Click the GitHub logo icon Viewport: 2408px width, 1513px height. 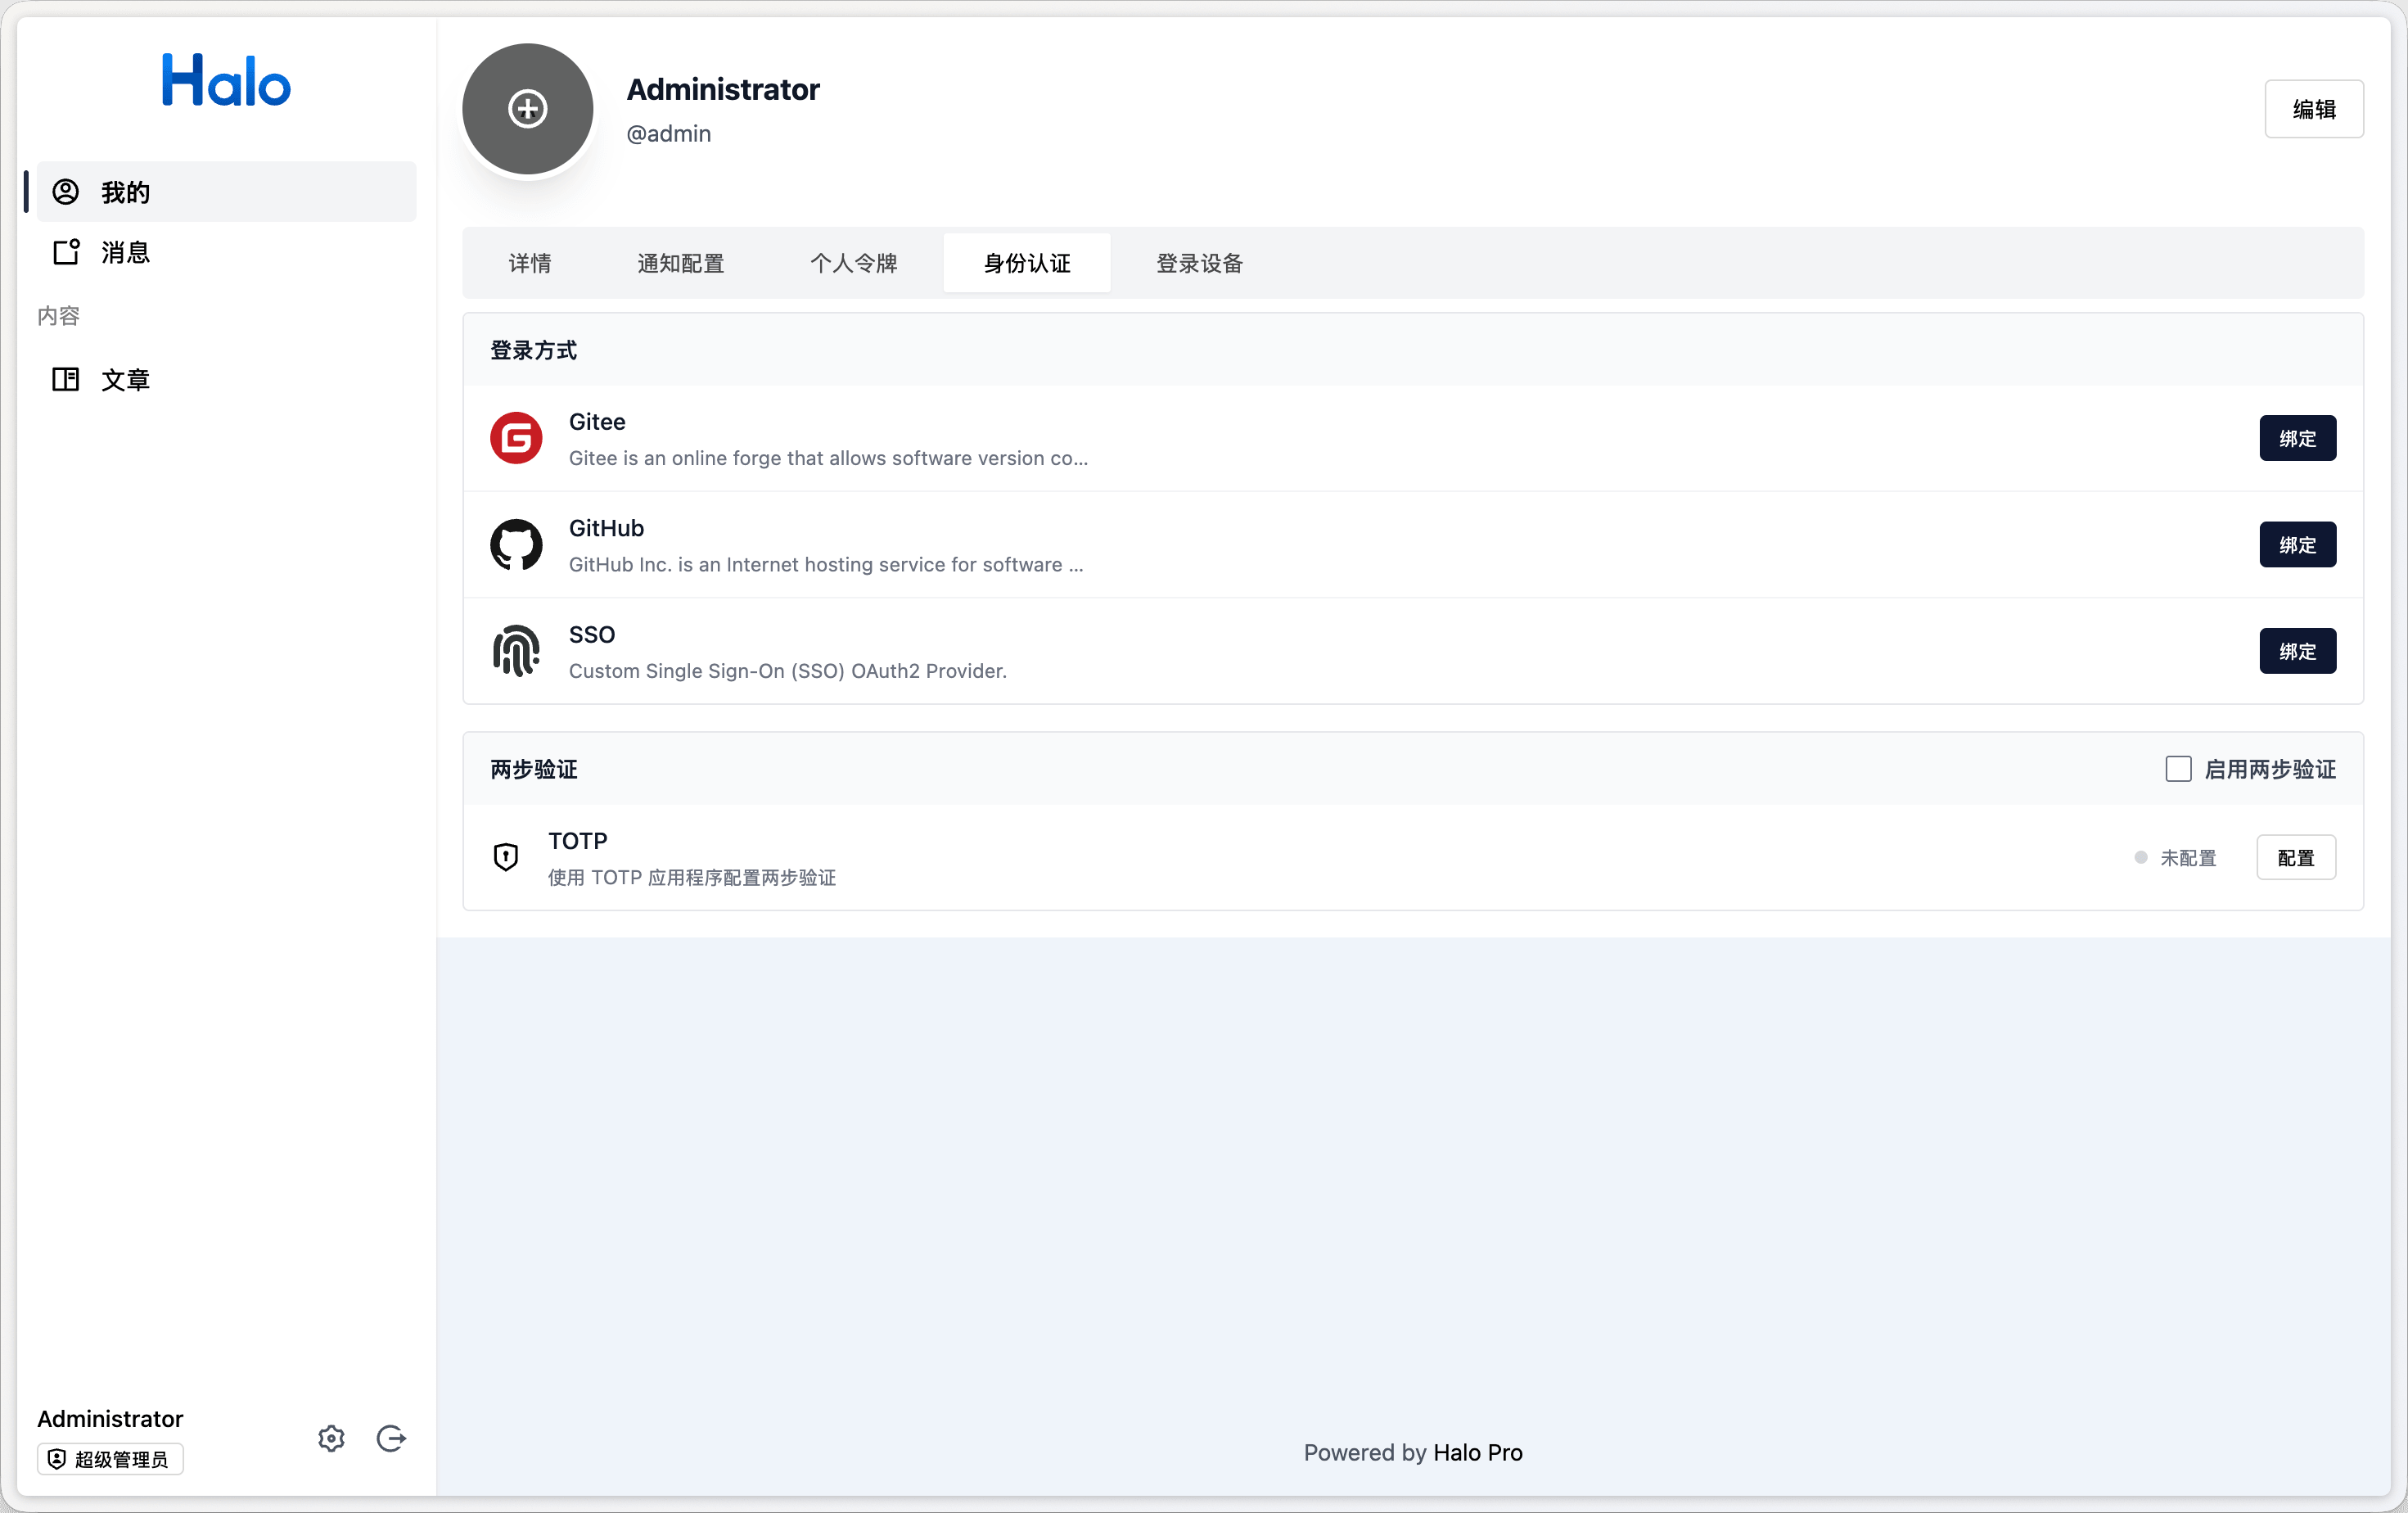(x=516, y=545)
